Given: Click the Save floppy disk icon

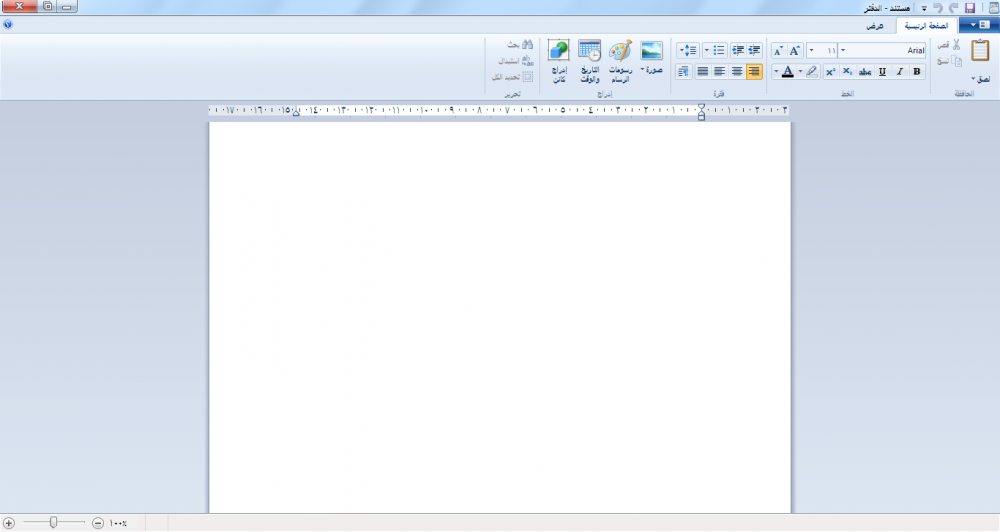Looking at the screenshot, I should coord(969,7).
